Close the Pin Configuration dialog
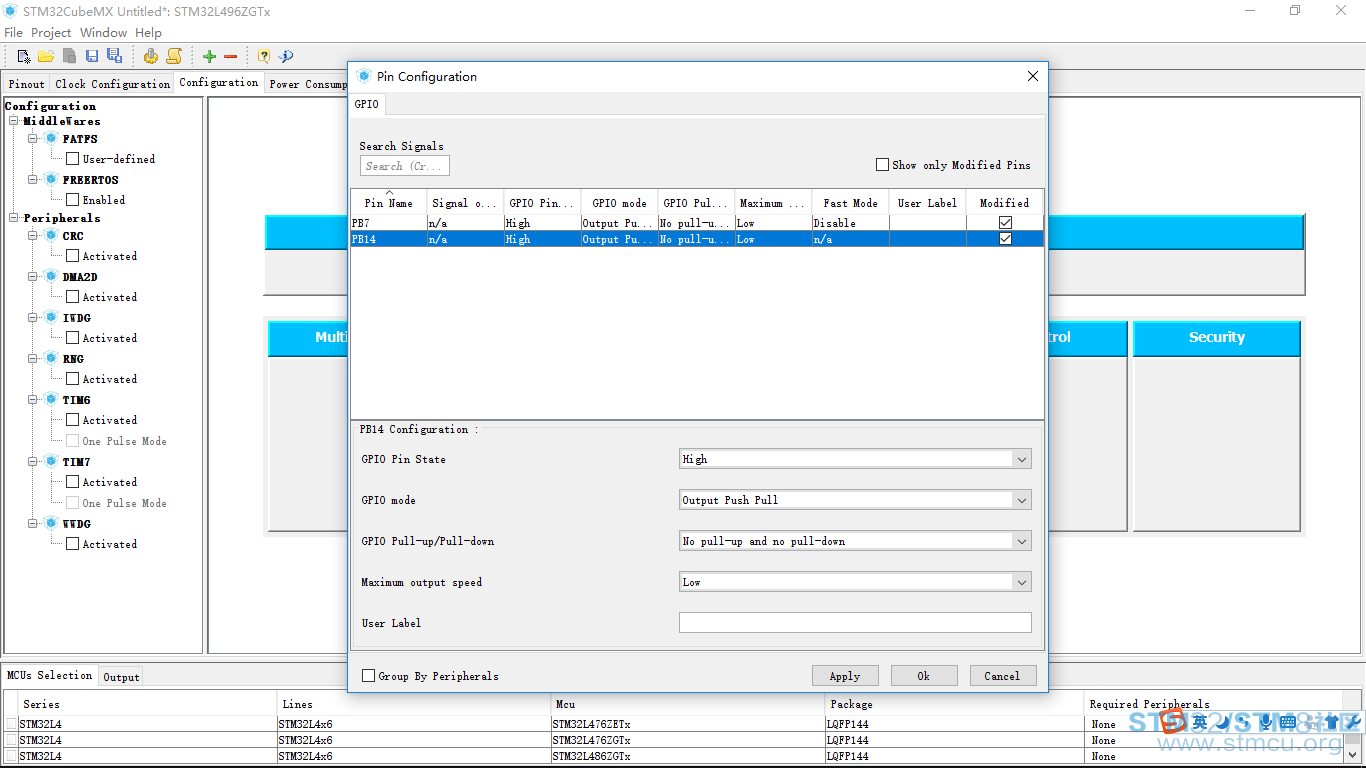 (1033, 77)
